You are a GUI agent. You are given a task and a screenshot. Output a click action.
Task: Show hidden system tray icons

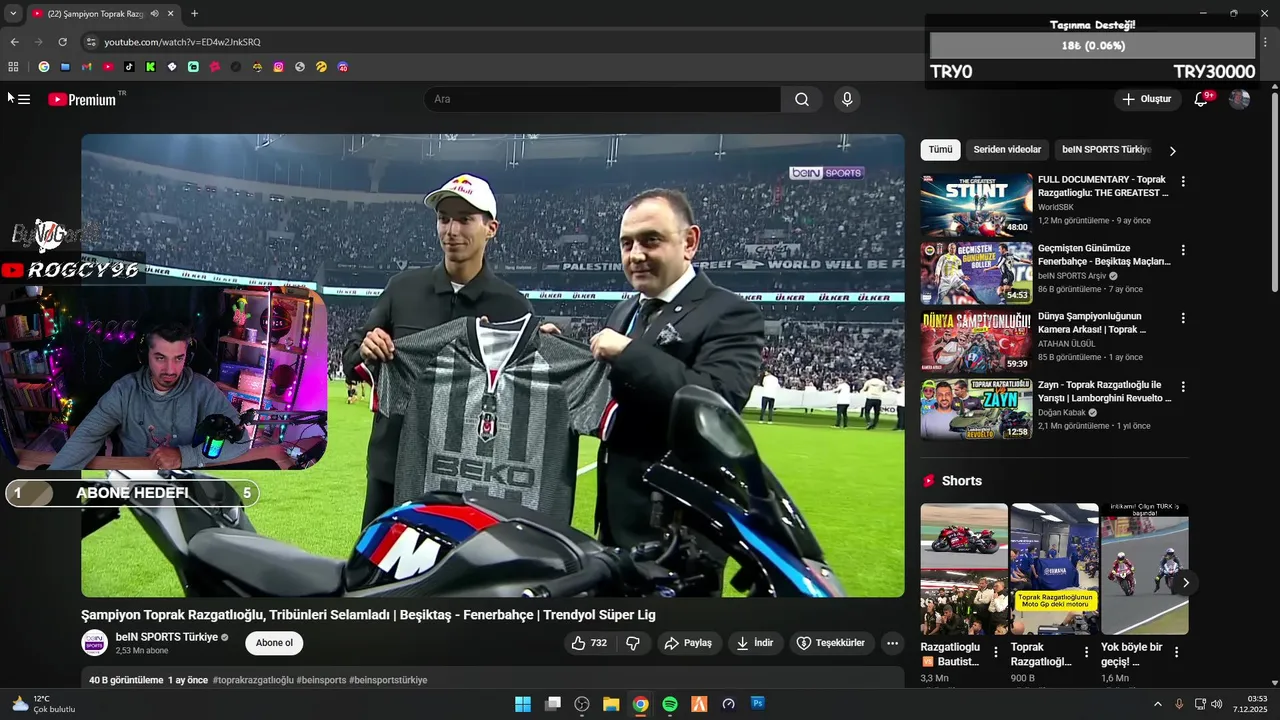[x=1158, y=704]
